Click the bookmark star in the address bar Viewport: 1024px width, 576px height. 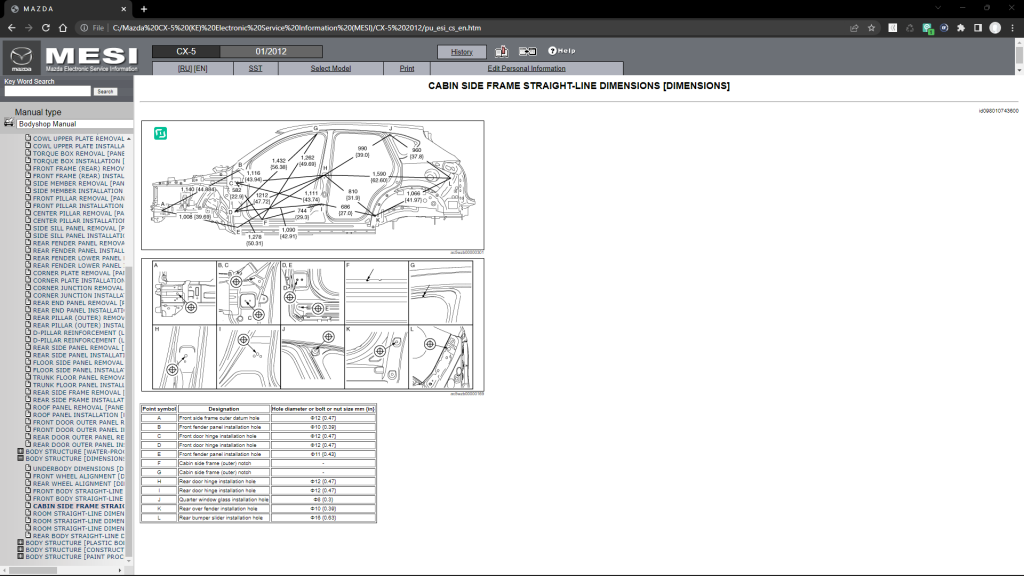(871, 28)
